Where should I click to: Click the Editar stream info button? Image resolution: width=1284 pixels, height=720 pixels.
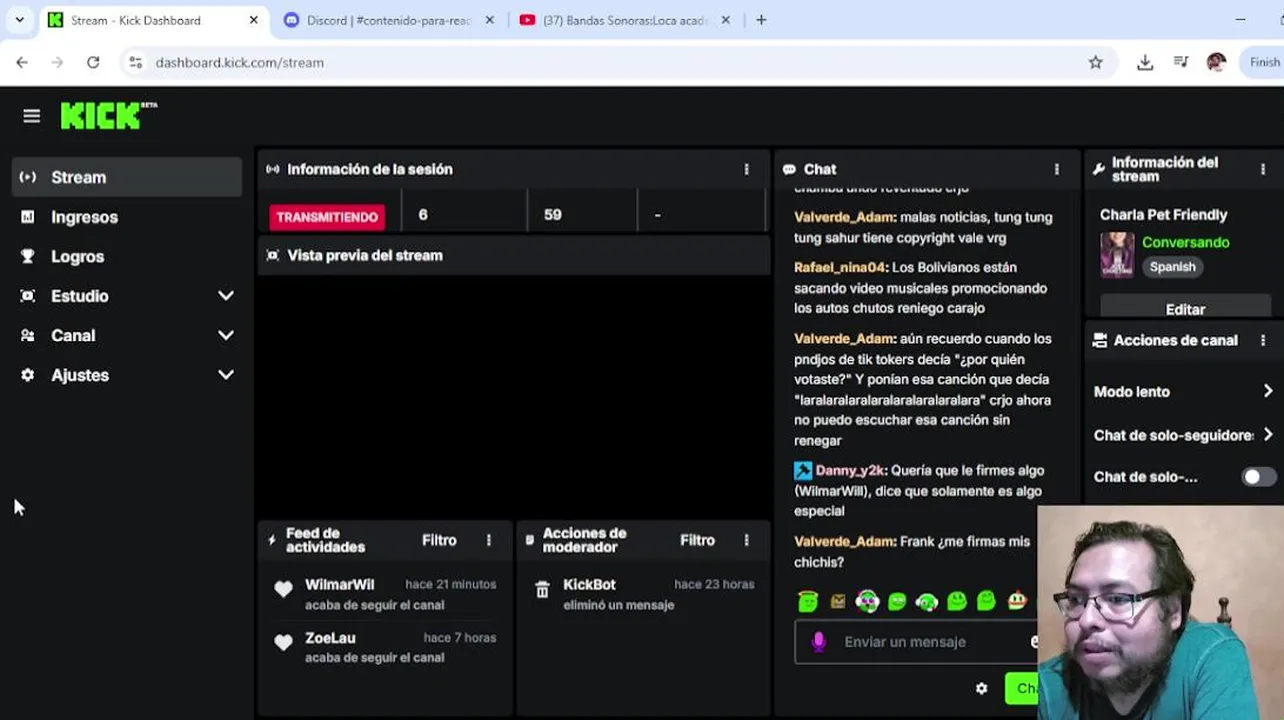(x=1185, y=309)
